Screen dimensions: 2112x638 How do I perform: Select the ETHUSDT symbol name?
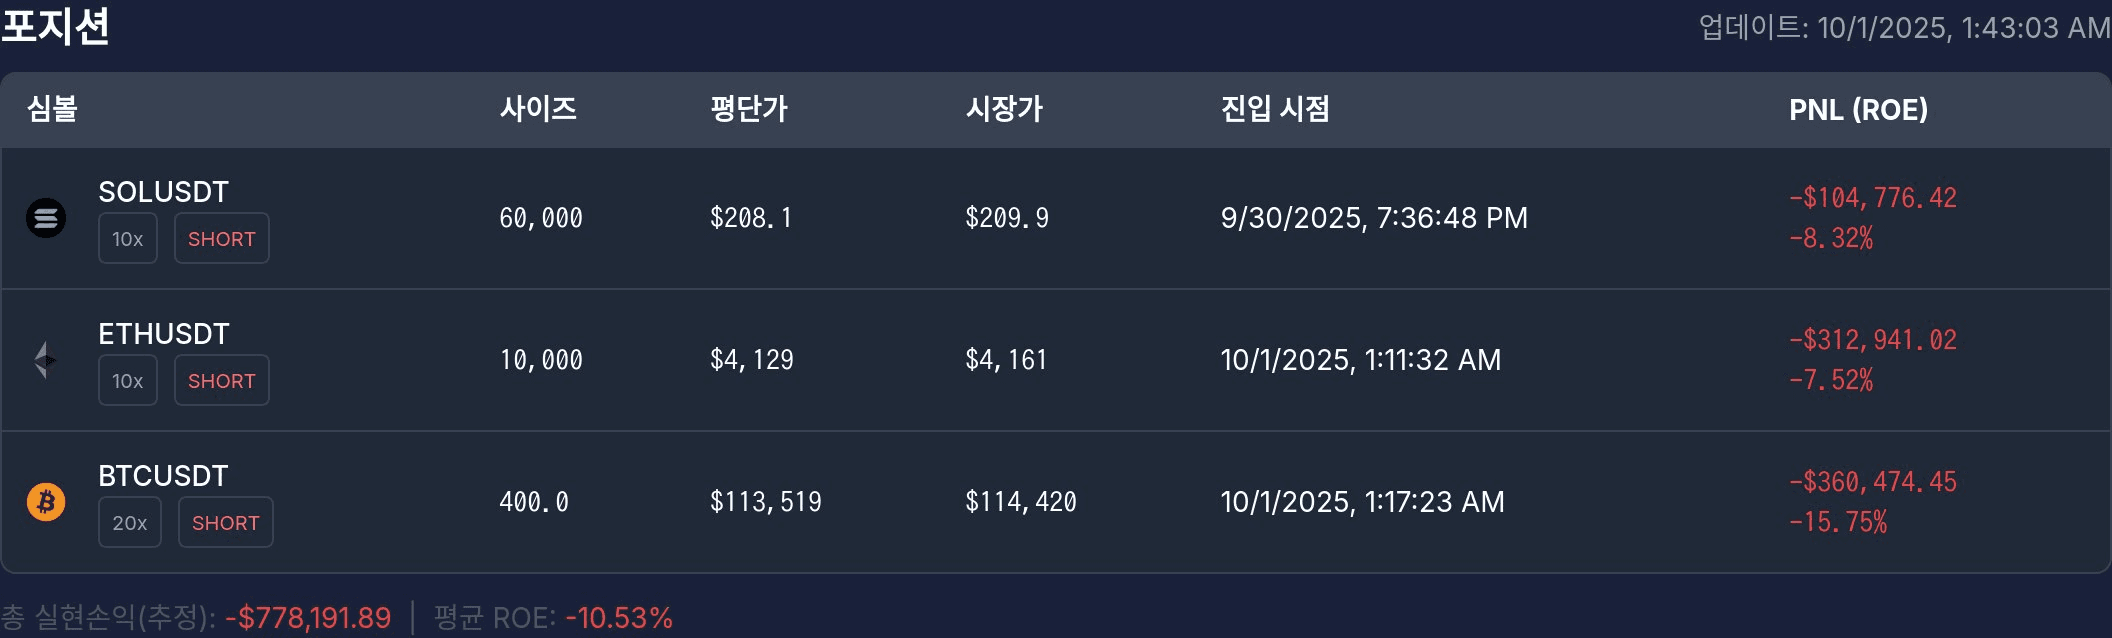point(164,334)
